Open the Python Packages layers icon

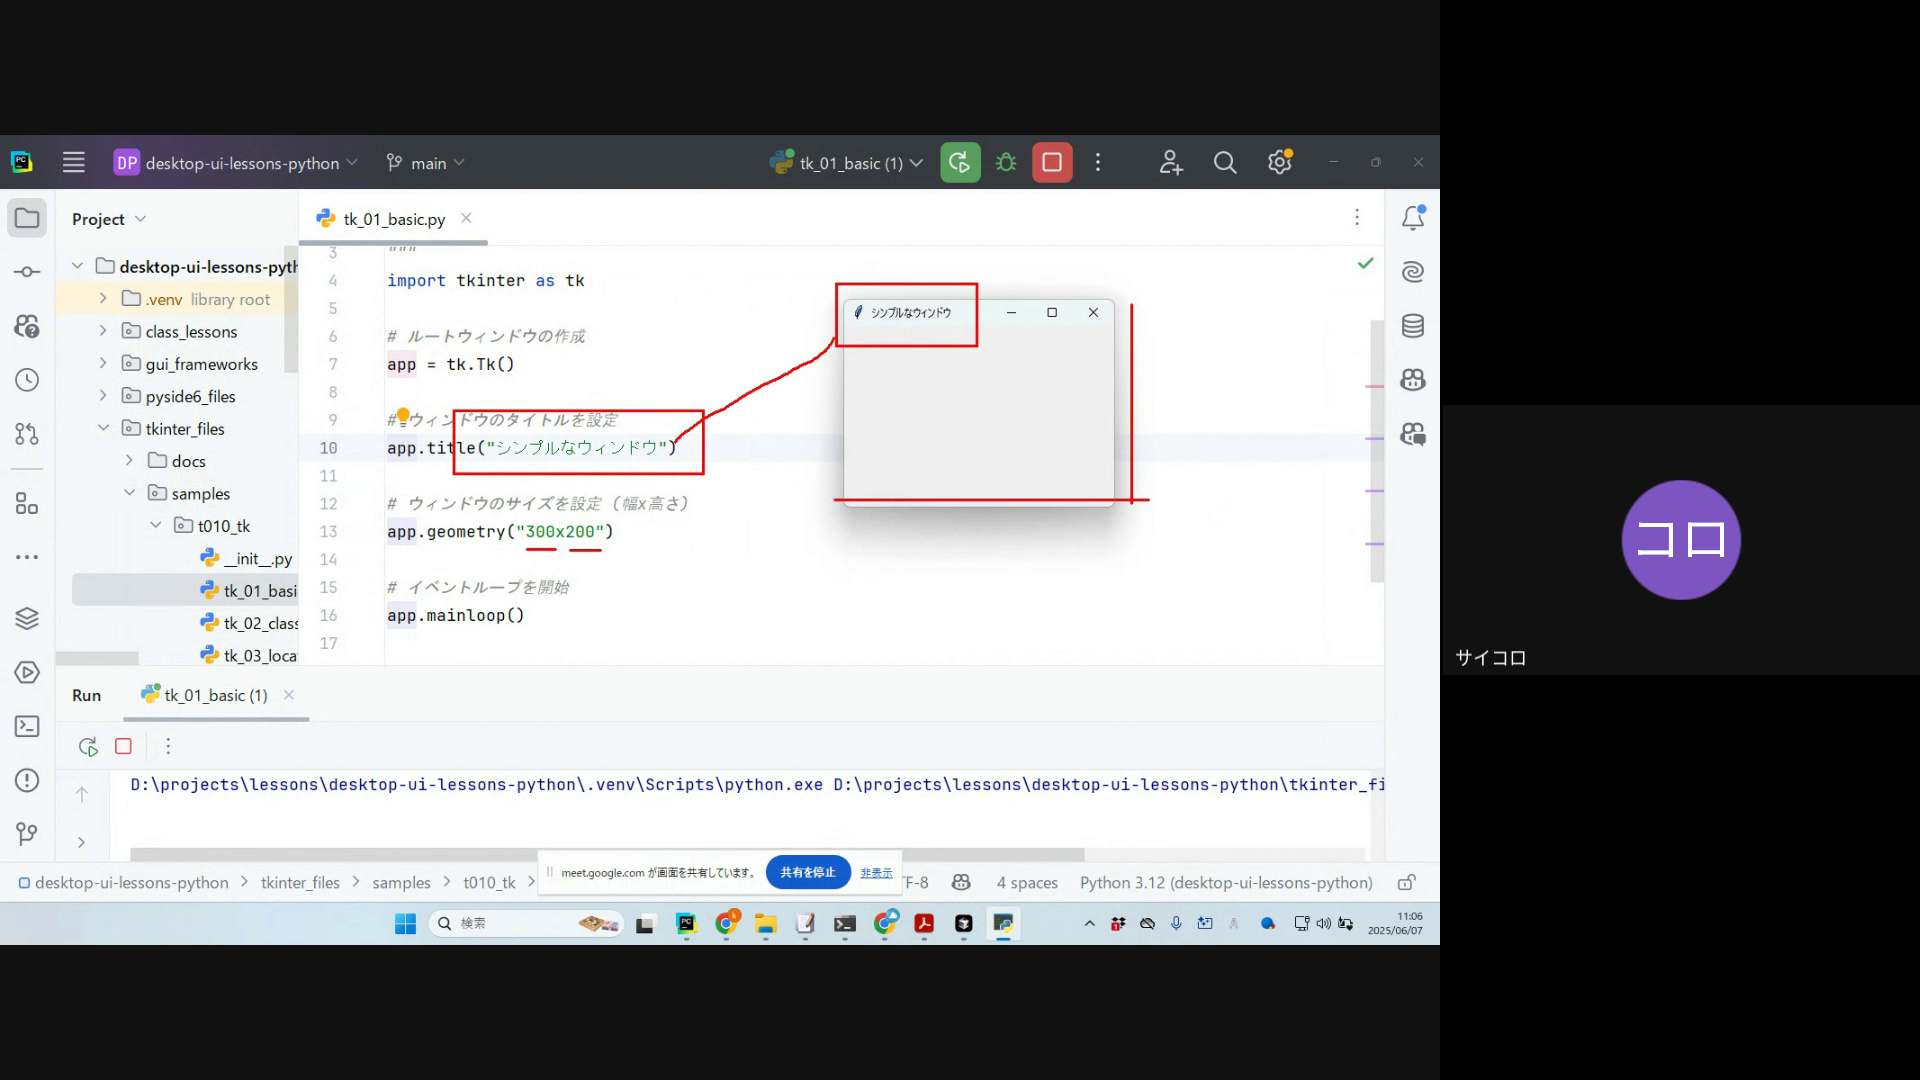(27, 619)
